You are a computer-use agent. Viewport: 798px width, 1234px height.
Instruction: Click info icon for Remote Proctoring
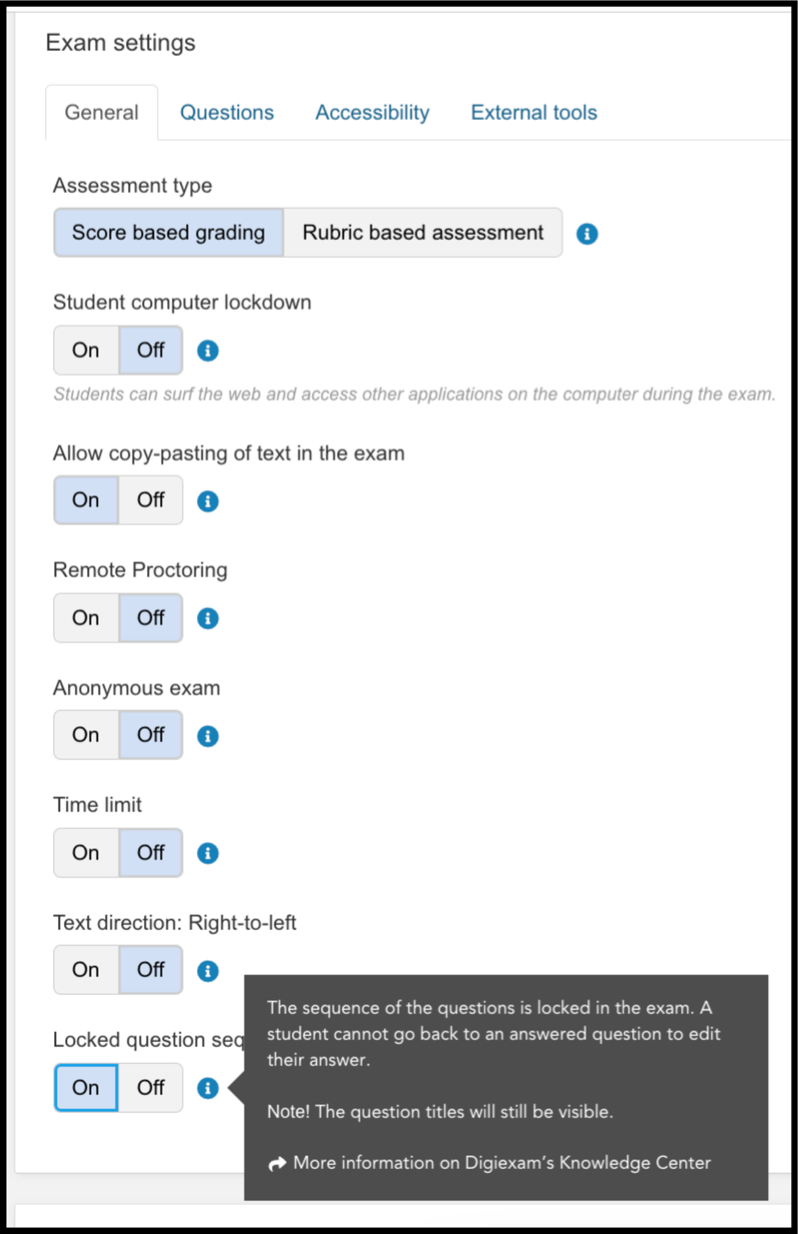coord(208,619)
